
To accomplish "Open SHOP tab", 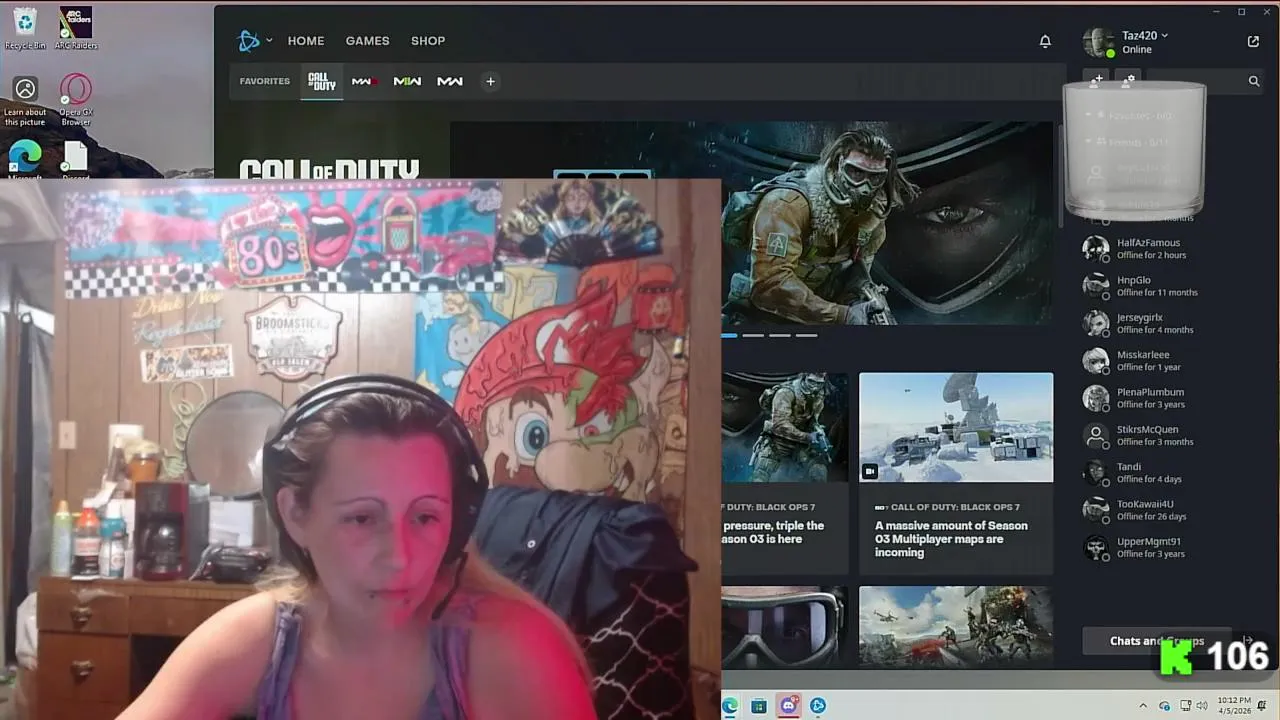I will tap(428, 41).
